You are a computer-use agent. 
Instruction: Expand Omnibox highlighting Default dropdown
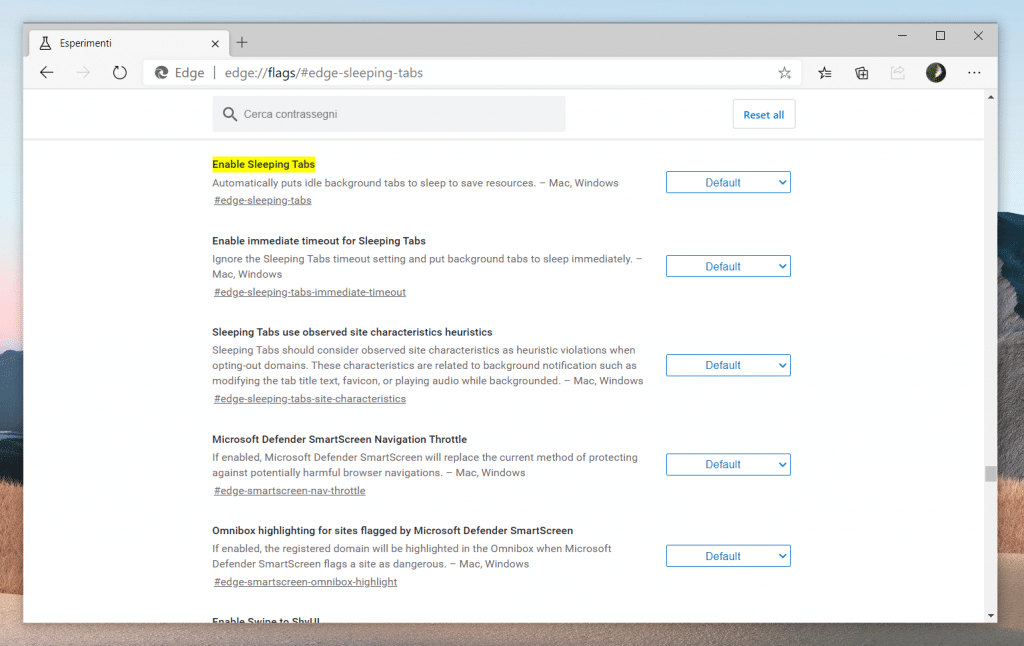(728, 557)
